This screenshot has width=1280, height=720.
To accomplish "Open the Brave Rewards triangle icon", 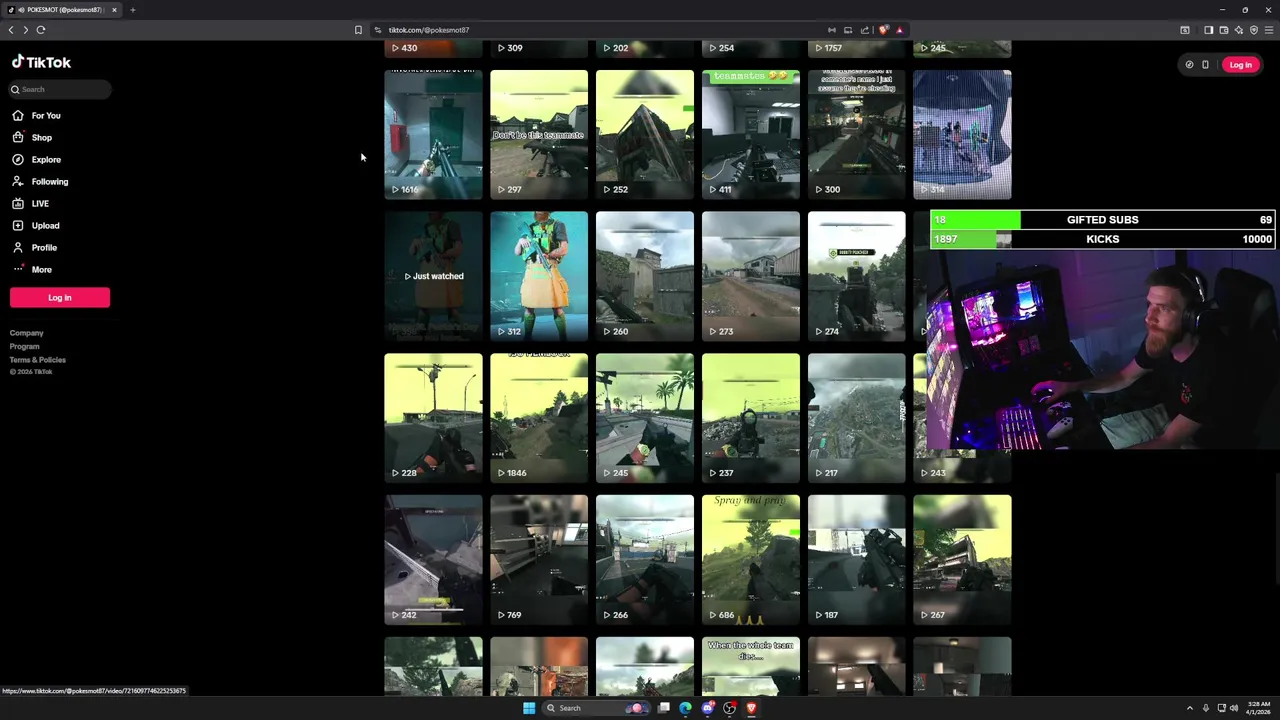I will click(x=899, y=30).
